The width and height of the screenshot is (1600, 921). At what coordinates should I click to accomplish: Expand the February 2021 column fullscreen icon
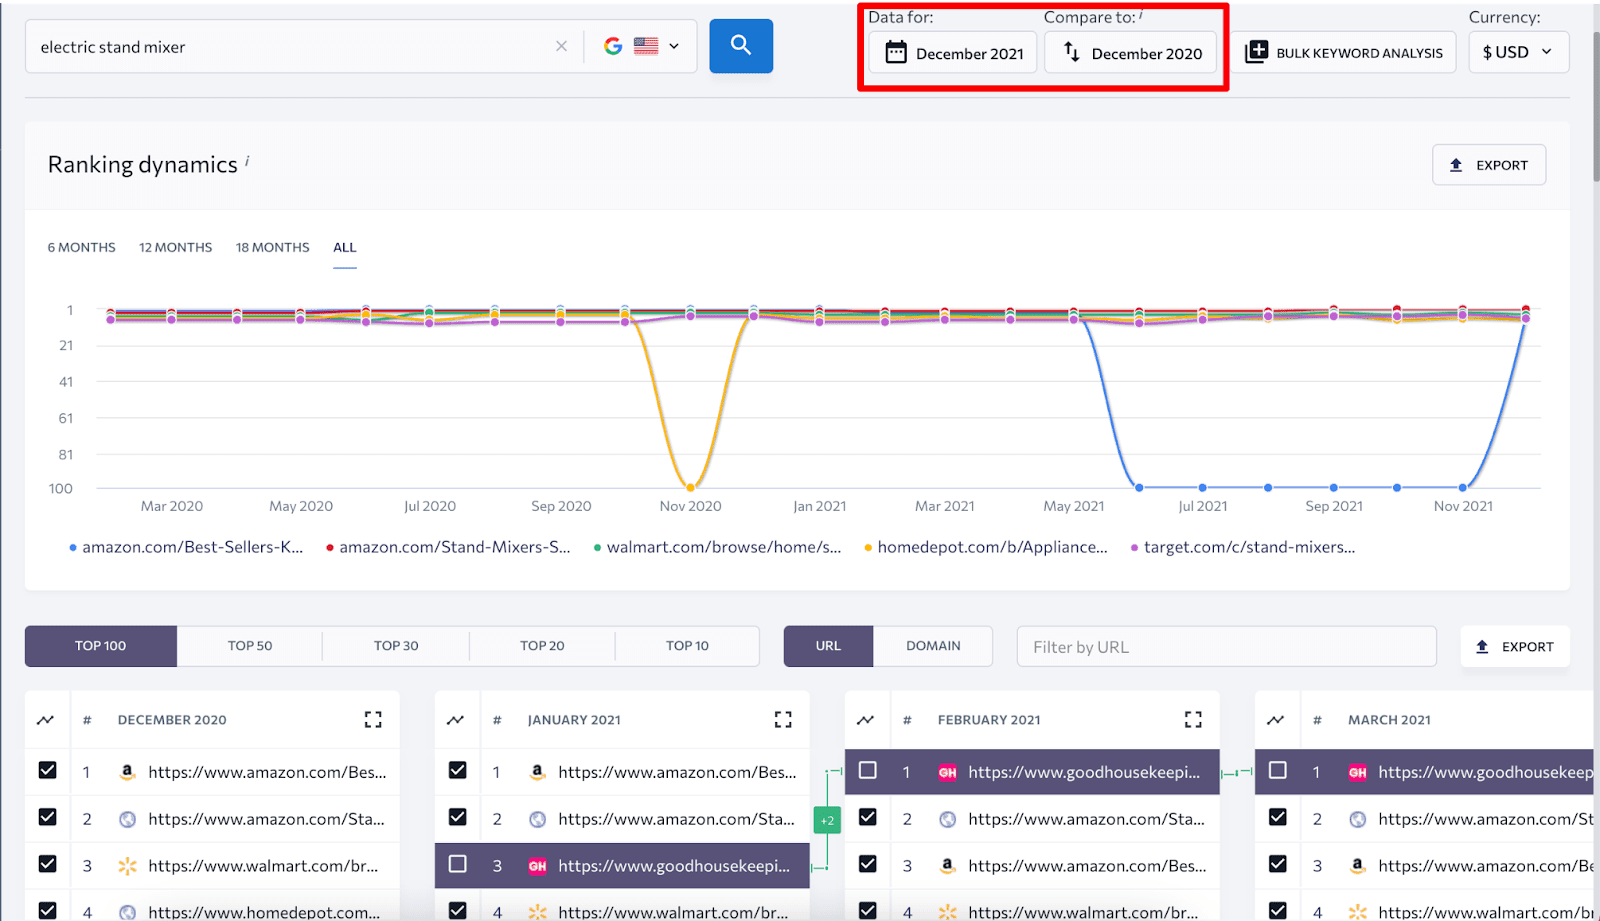pos(1193,719)
